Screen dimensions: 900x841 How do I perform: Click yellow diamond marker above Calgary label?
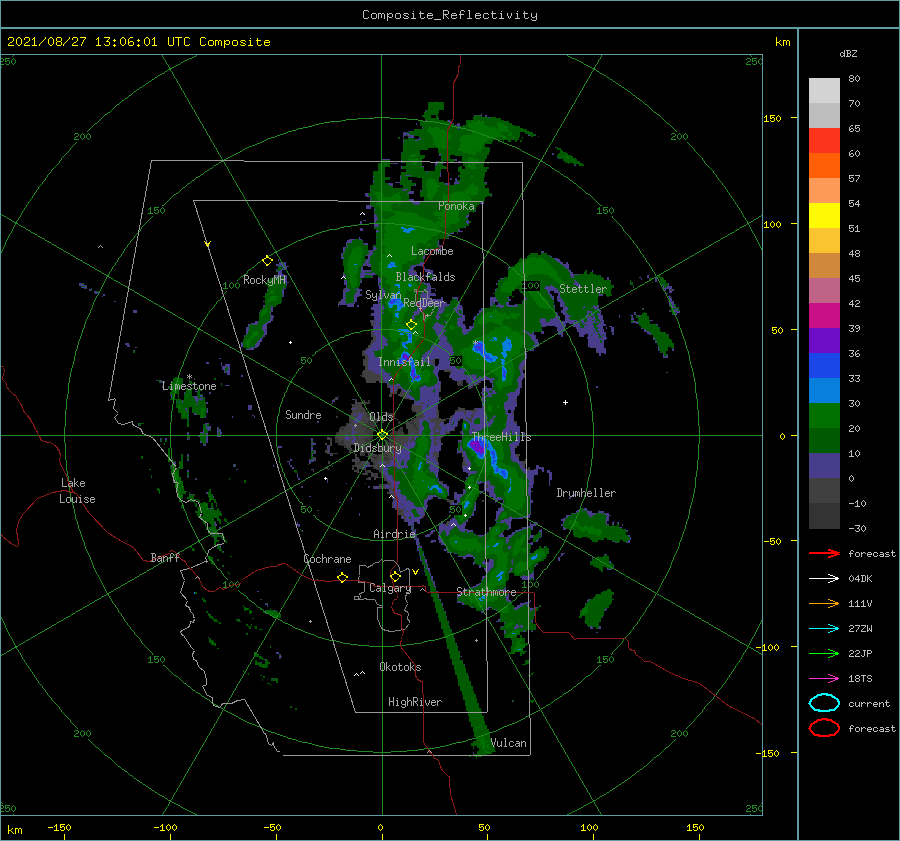coord(395,576)
